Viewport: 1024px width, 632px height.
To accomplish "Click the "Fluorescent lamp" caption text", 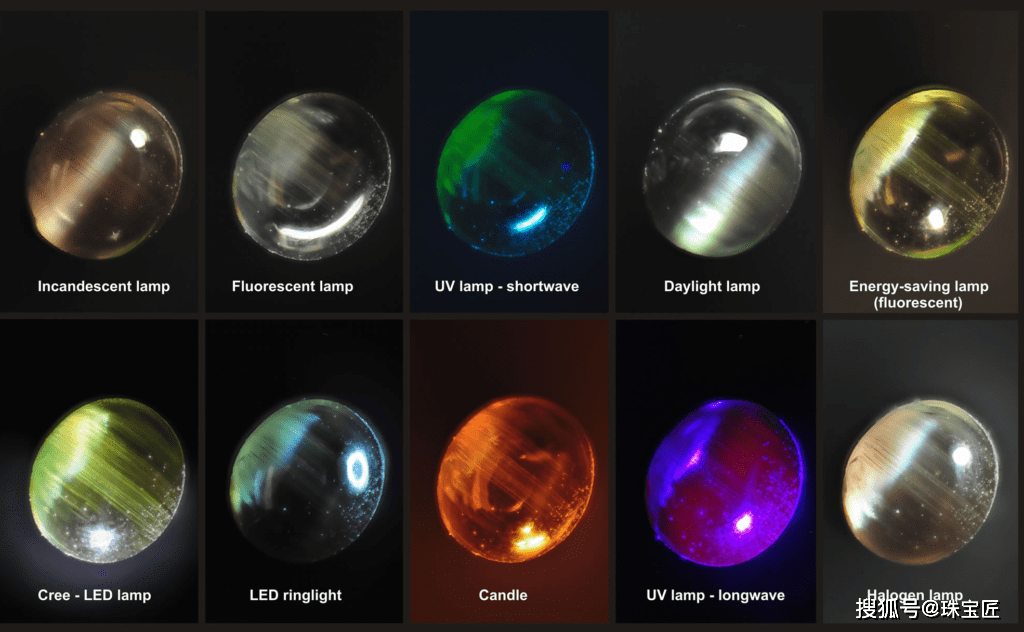I will tap(293, 286).
